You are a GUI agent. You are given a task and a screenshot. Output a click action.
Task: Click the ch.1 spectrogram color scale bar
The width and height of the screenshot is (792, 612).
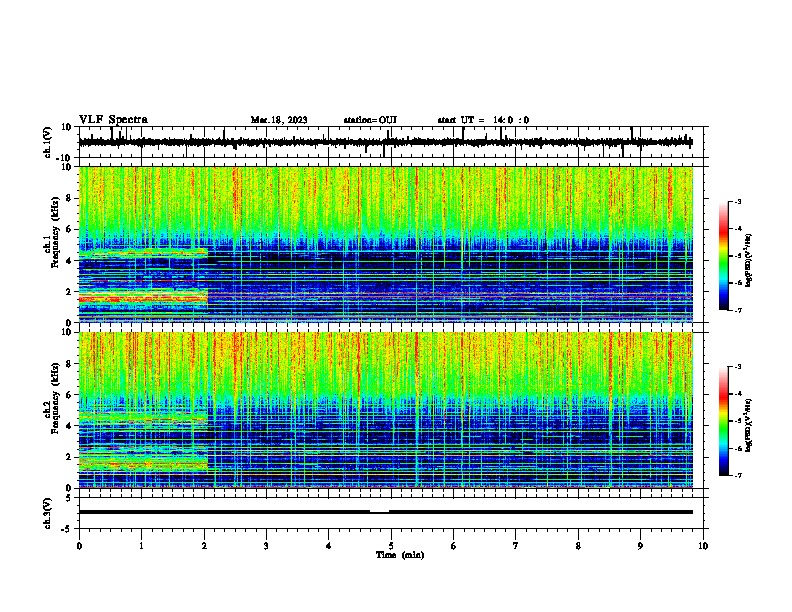click(724, 256)
